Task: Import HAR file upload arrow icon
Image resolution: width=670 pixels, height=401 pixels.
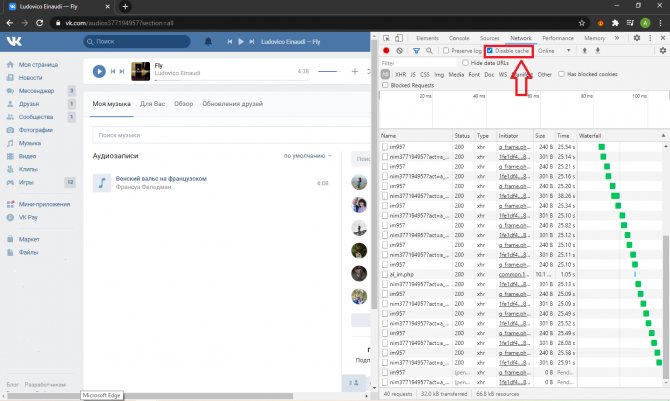Action: point(585,50)
